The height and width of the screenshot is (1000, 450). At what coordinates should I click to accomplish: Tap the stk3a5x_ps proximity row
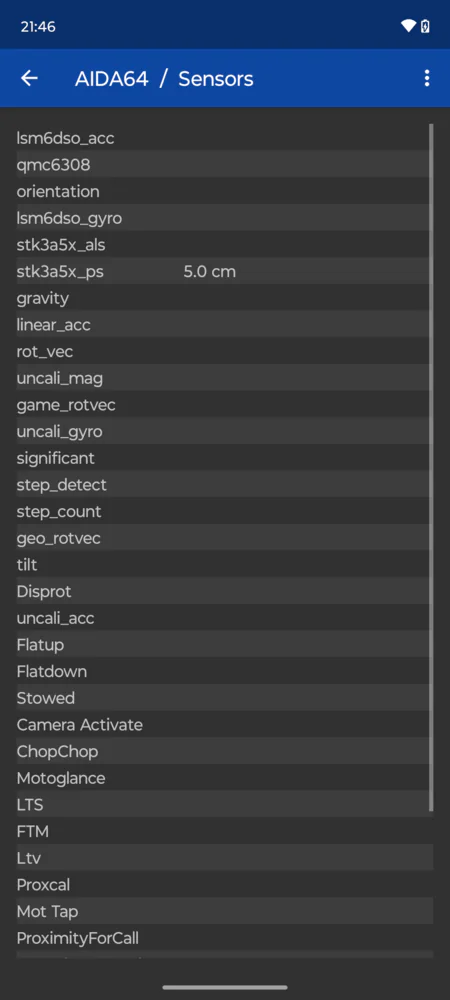(225, 272)
